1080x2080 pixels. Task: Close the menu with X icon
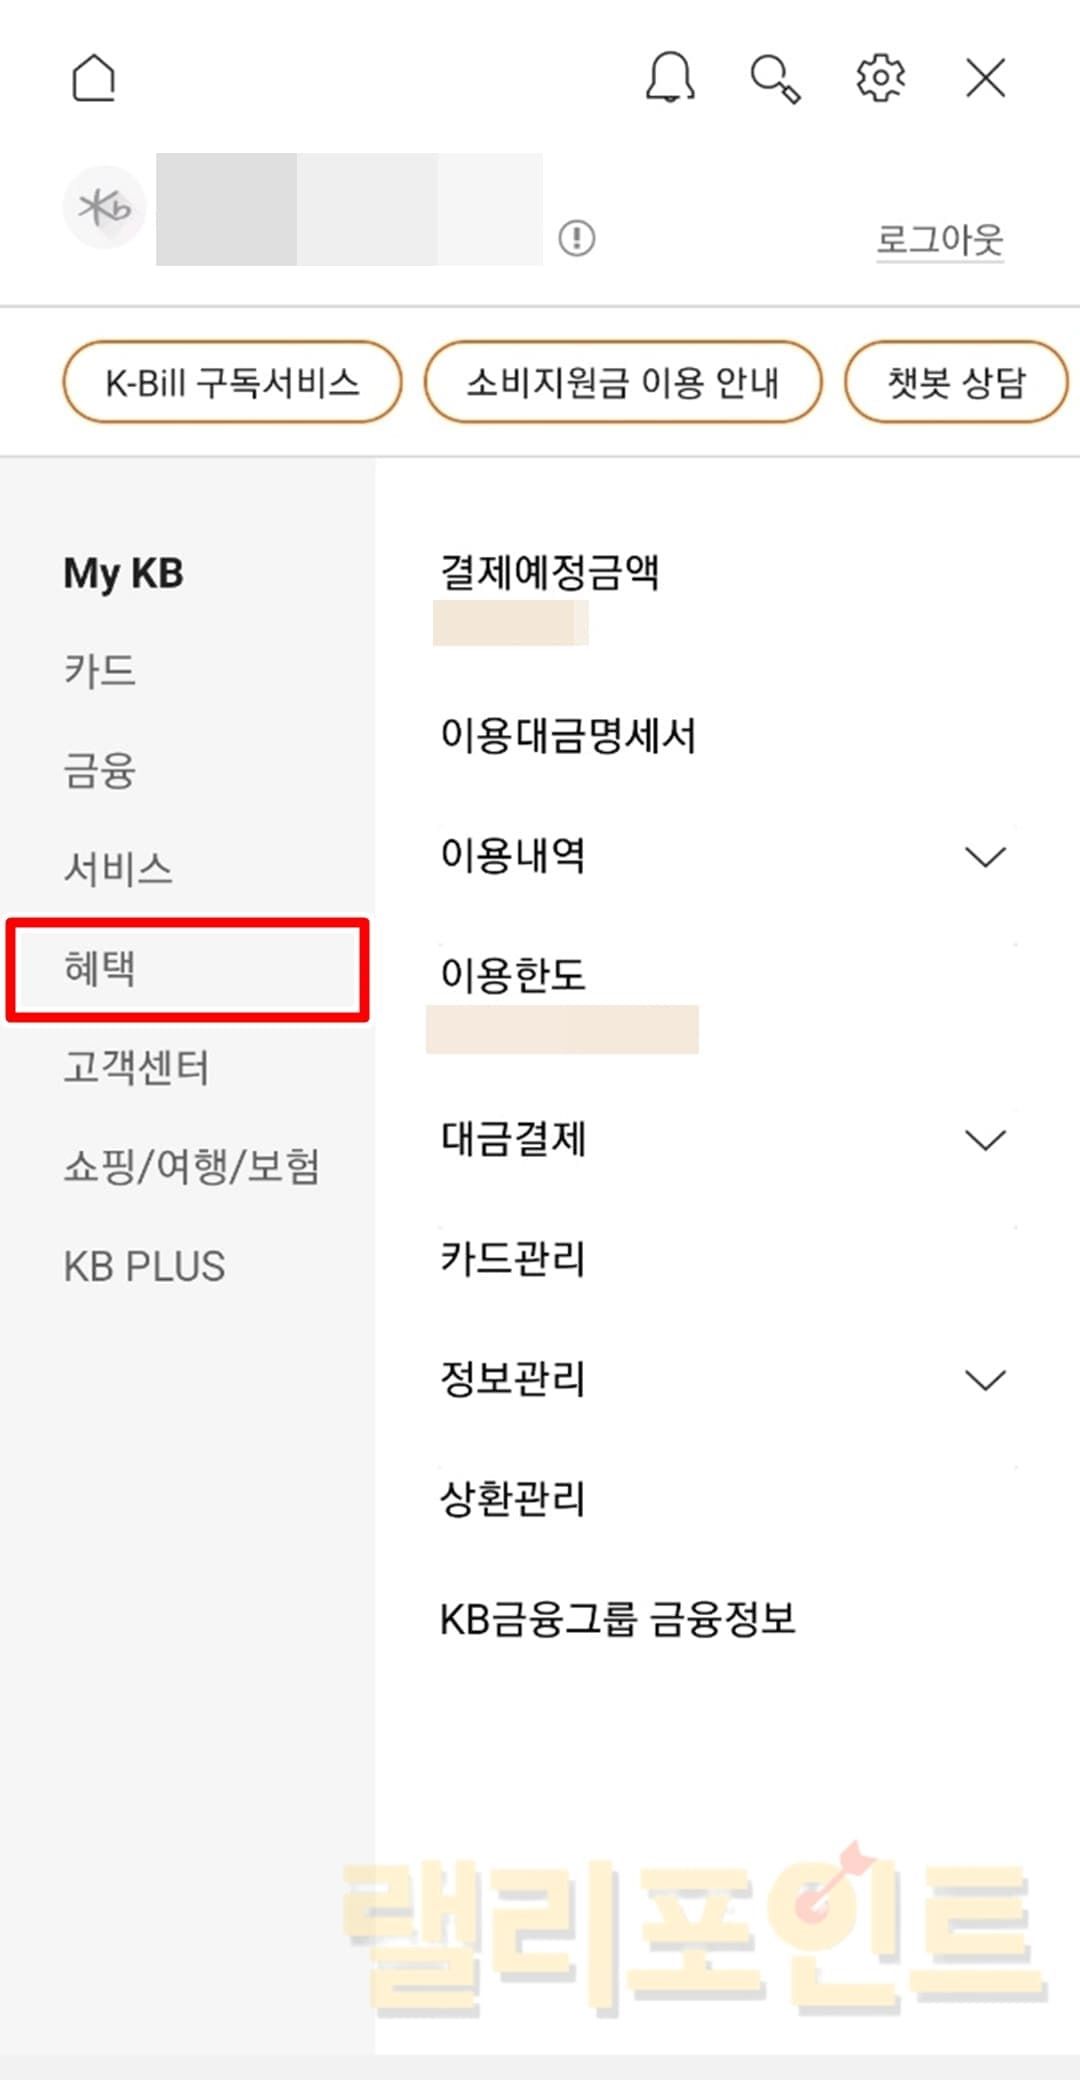(986, 78)
